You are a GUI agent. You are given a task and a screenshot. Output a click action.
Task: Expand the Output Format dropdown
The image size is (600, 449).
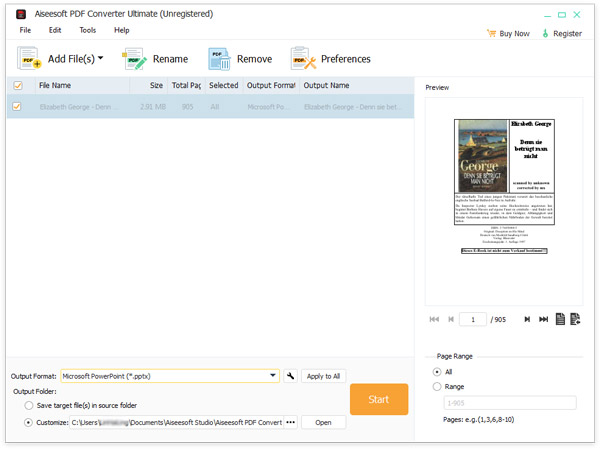[x=273, y=376]
